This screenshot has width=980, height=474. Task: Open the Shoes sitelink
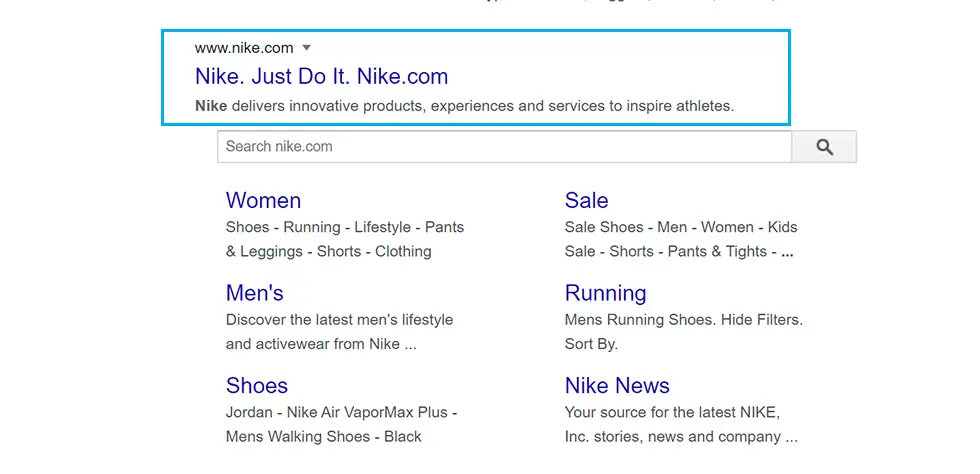[x=257, y=385]
